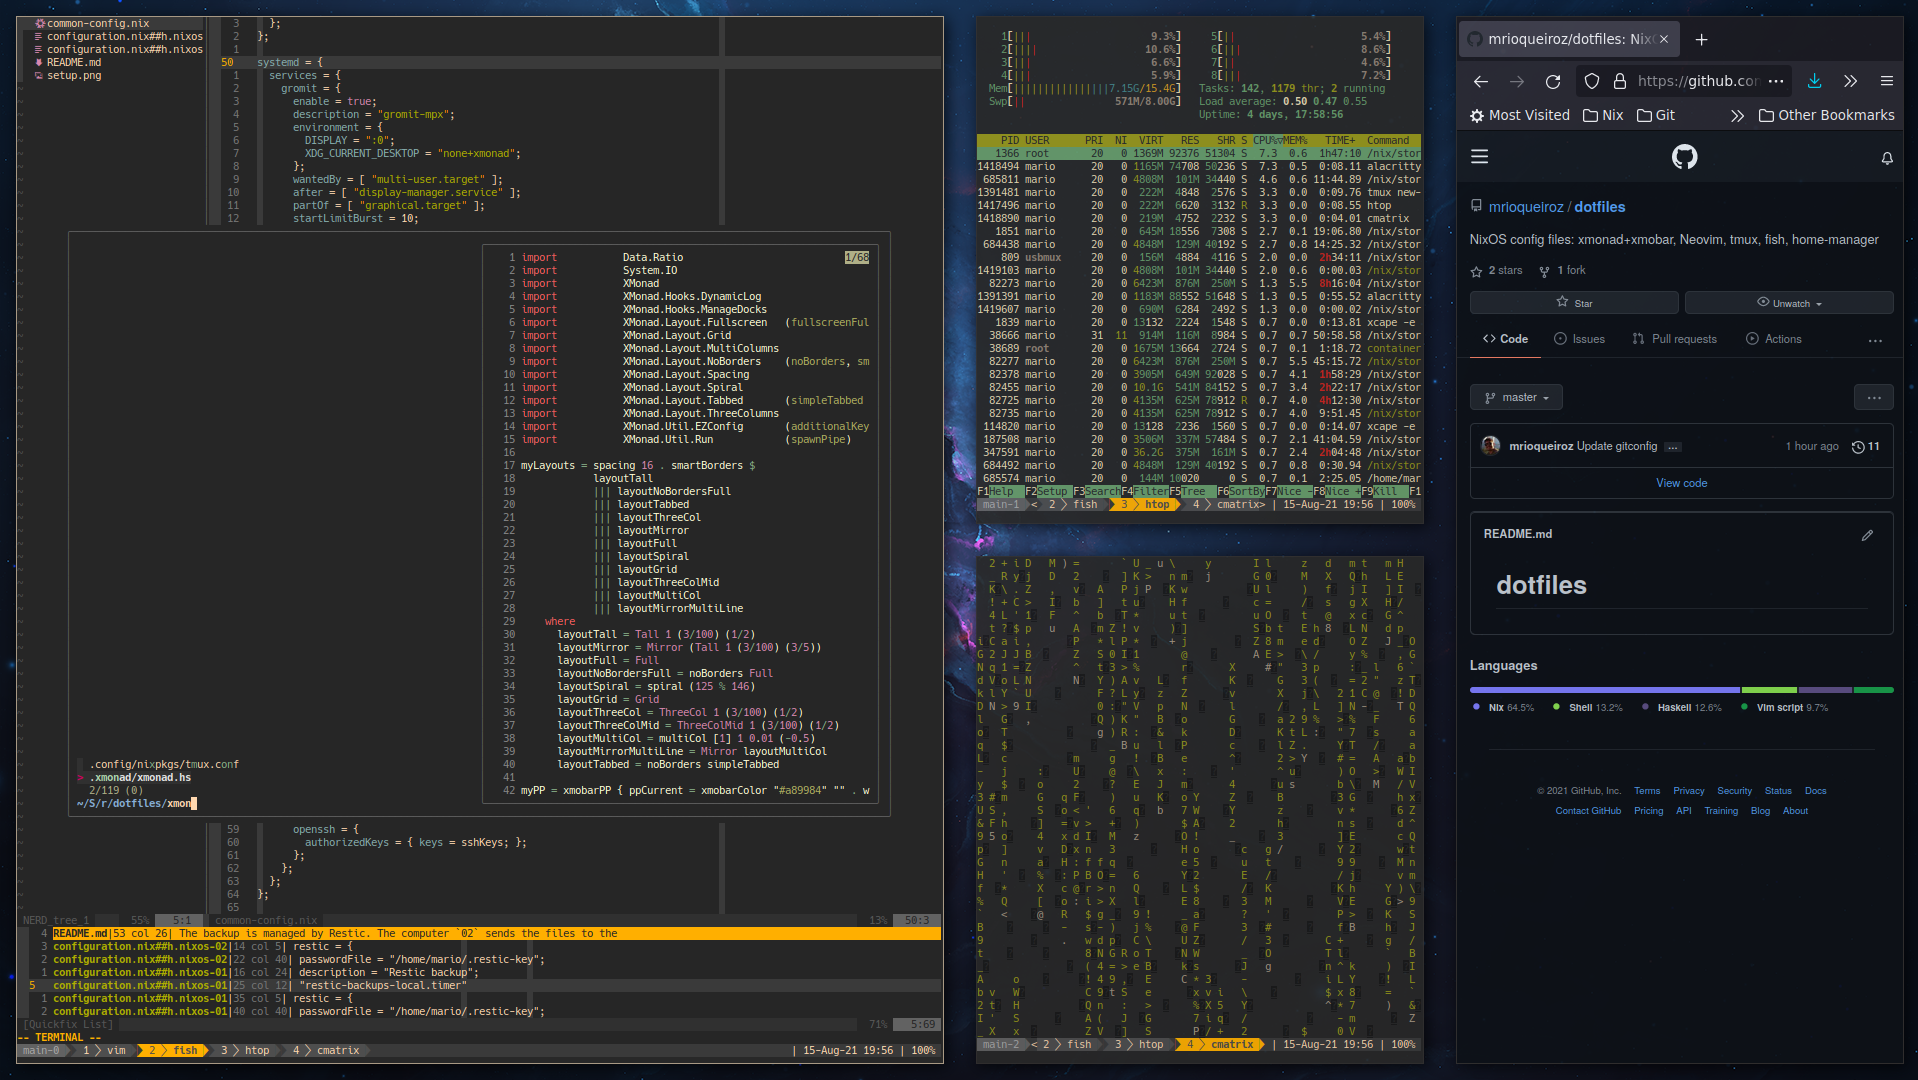The height and width of the screenshot is (1080, 1918).
Task: Edit README.md with pencil icon
Action: [1867, 536]
